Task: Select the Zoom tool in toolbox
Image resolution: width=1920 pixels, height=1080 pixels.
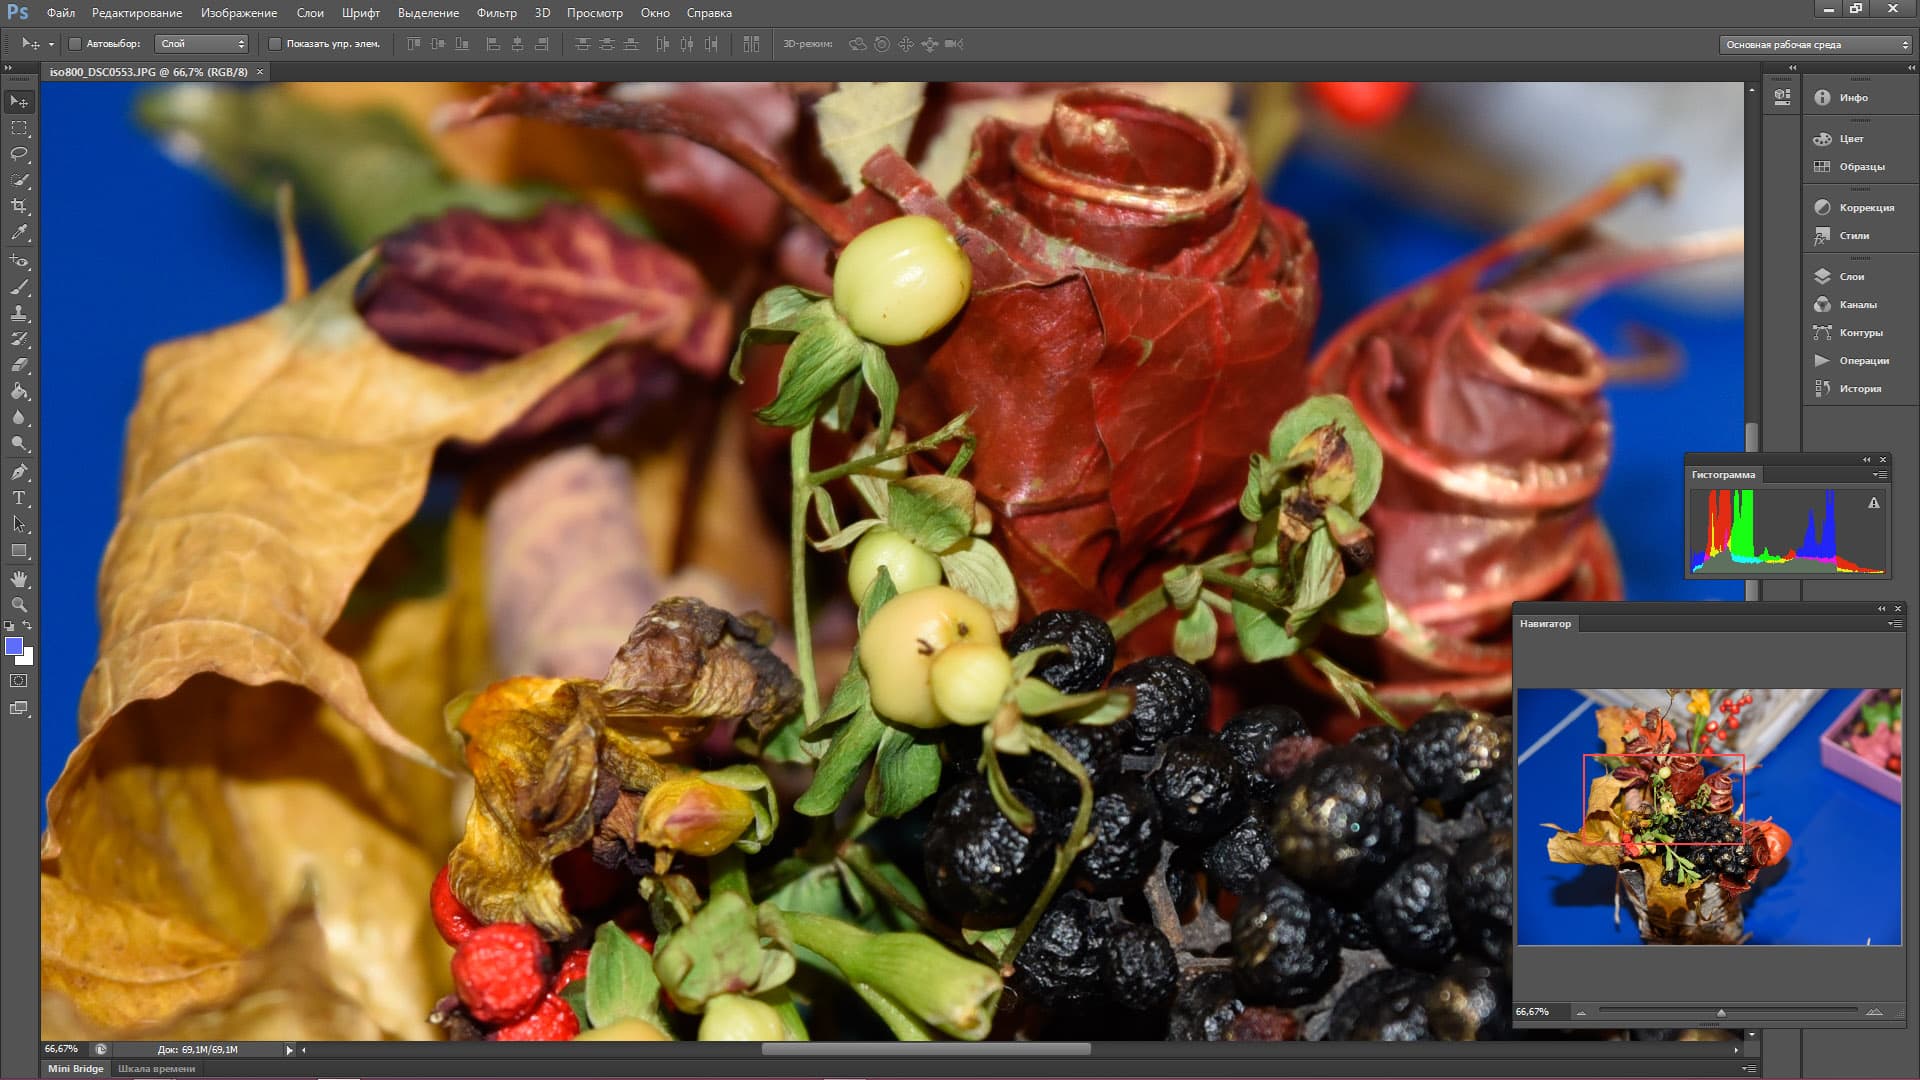Action: [x=19, y=605]
